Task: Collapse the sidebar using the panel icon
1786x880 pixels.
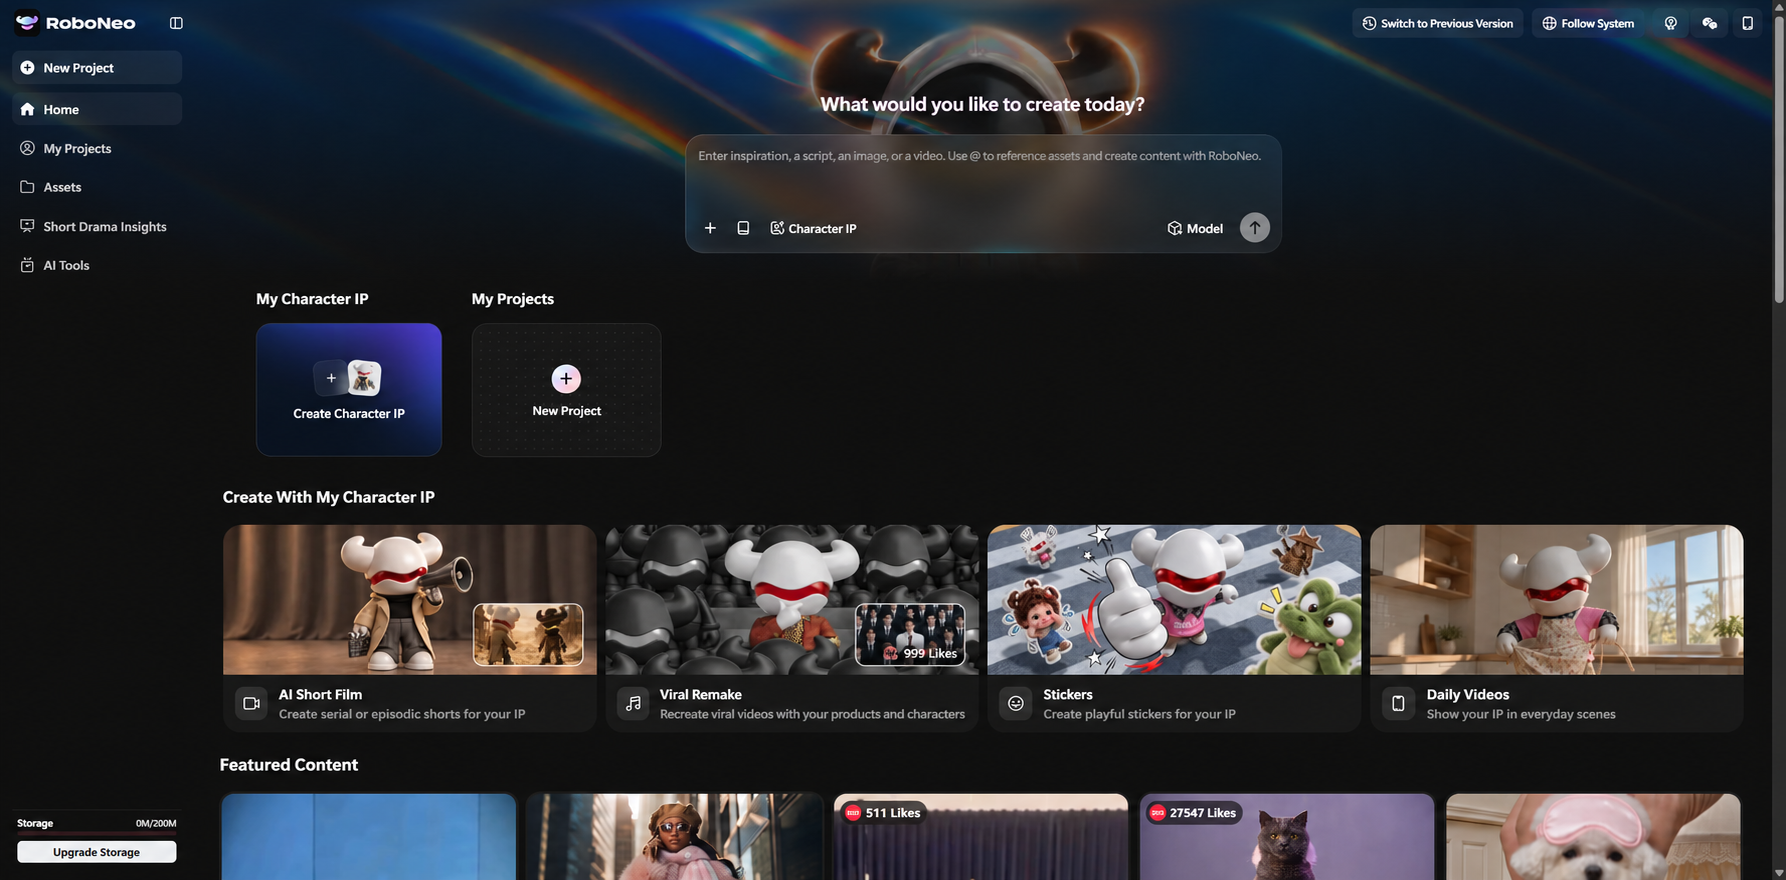Action: click(x=176, y=23)
